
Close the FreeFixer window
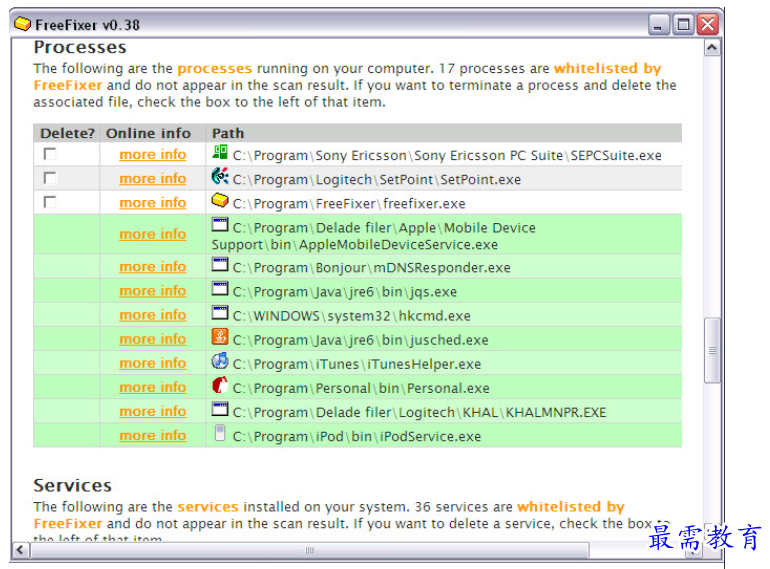tap(708, 24)
